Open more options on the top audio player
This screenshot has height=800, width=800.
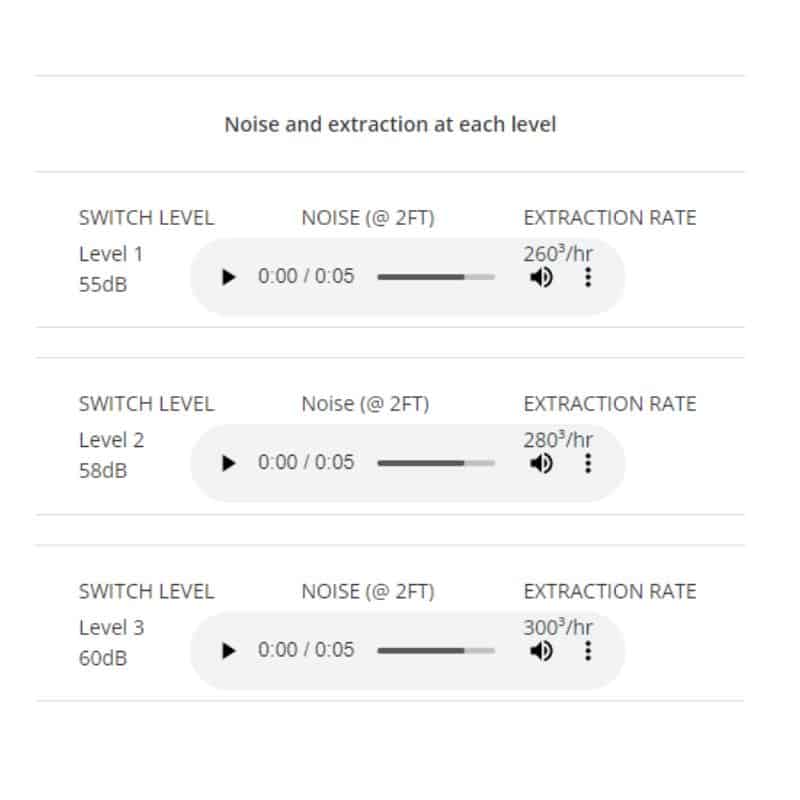click(586, 276)
